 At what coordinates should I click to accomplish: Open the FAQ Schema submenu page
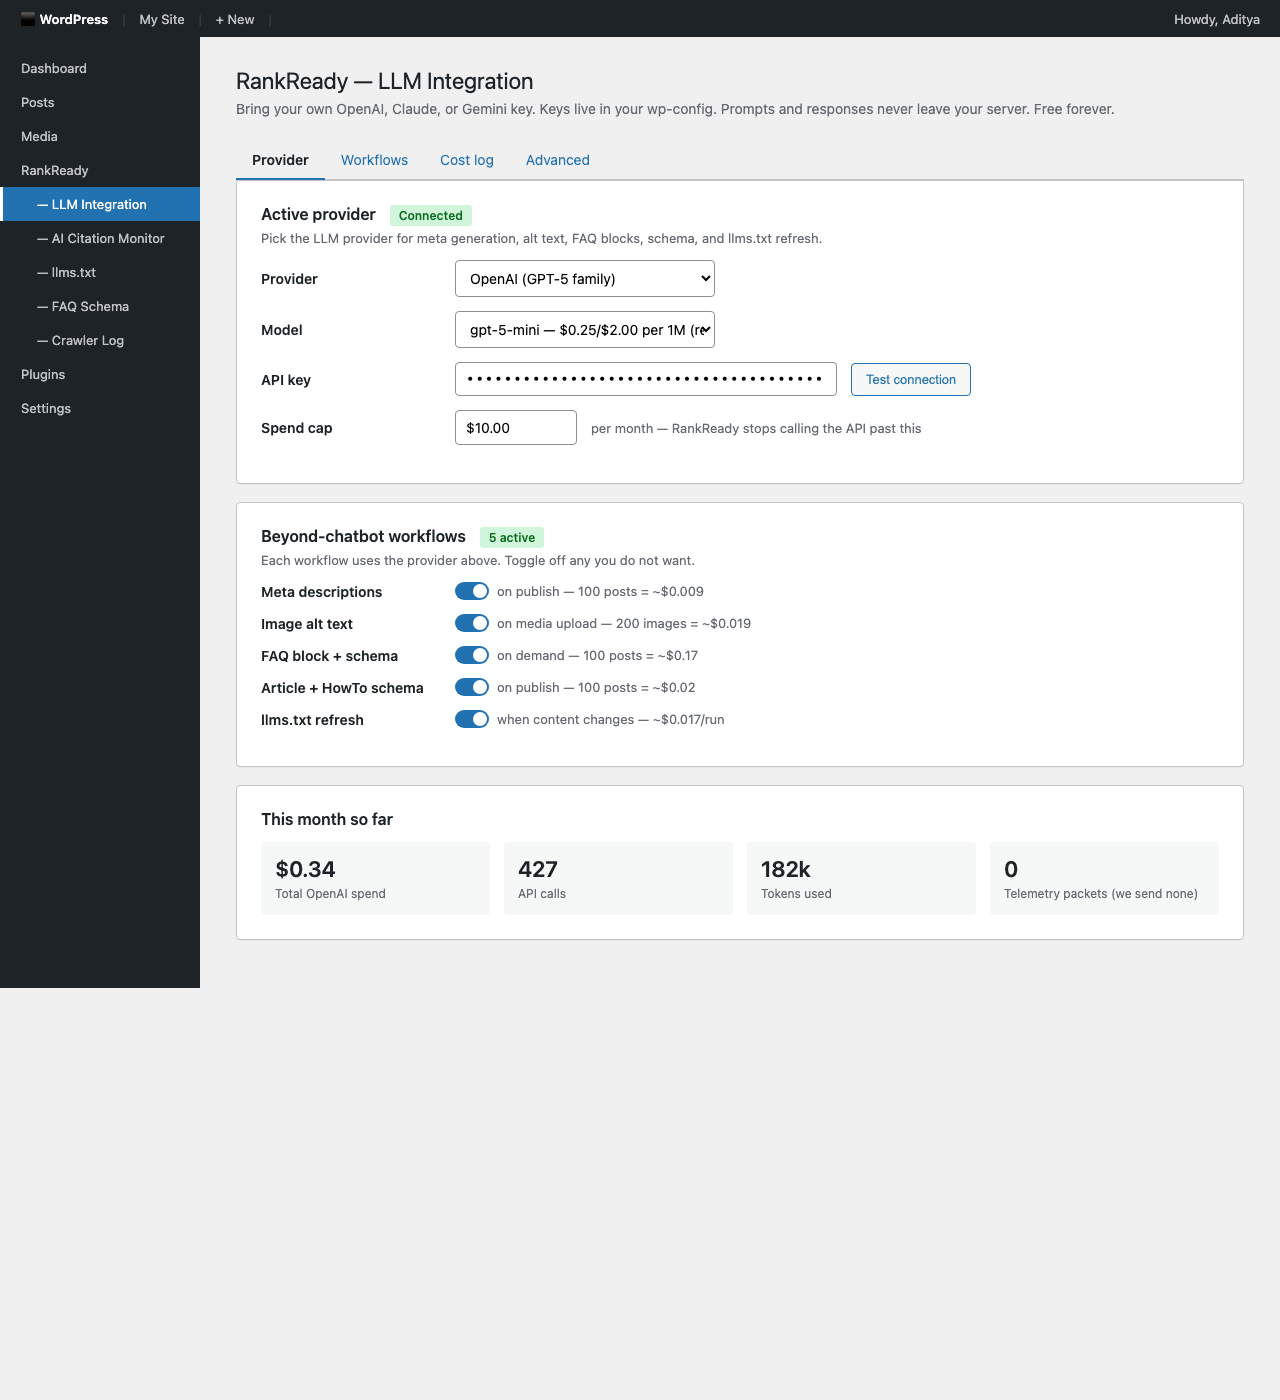pyautogui.click(x=100, y=306)
